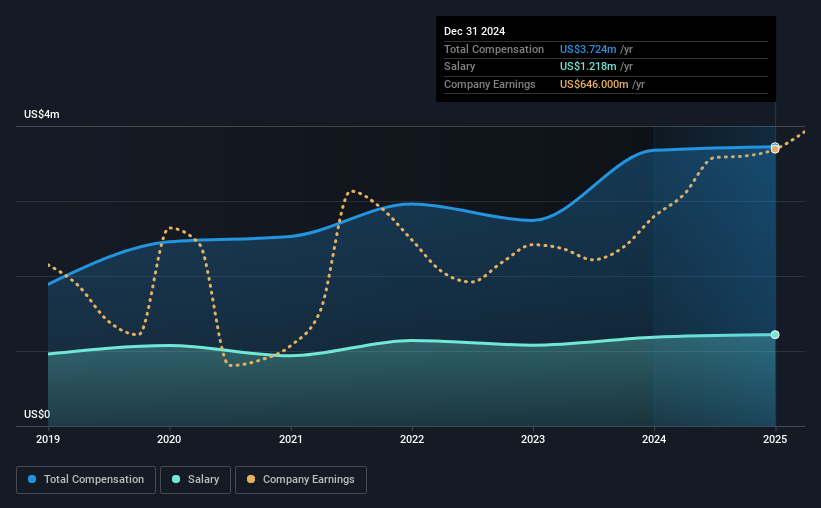
Task: Select the Salary data point marker at 2025
Action: tap(775, 335)
